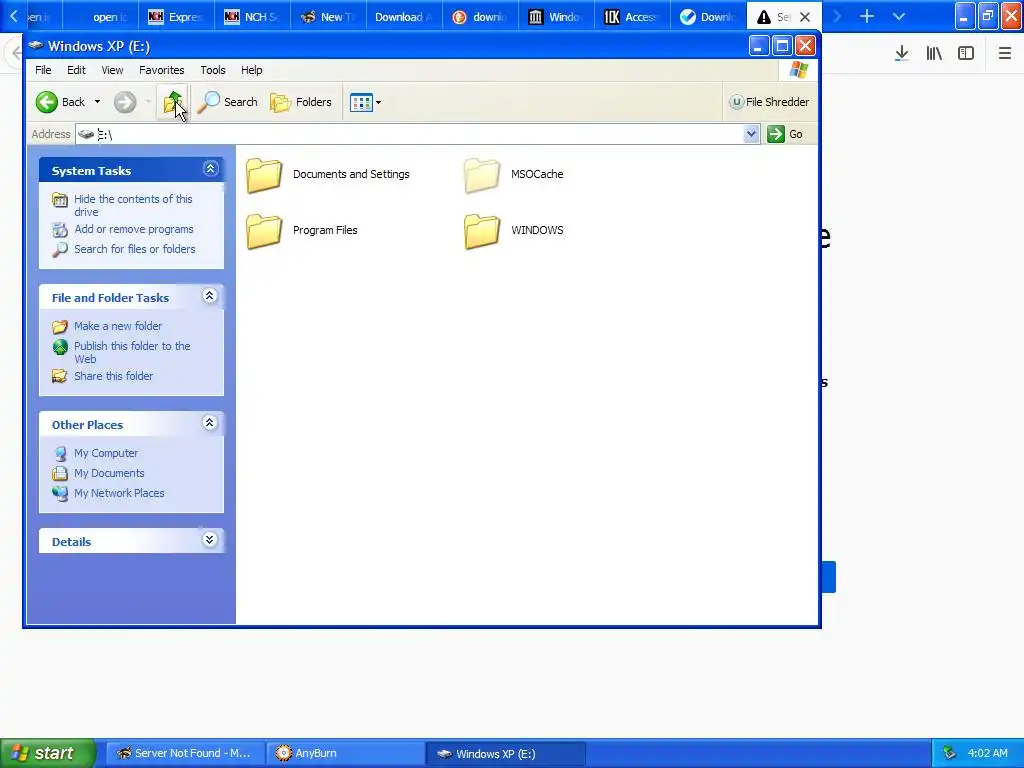Screen dimensions: 1024x768
Task: Go to My Computer in Other Places
Action: [x=106, y=453]
